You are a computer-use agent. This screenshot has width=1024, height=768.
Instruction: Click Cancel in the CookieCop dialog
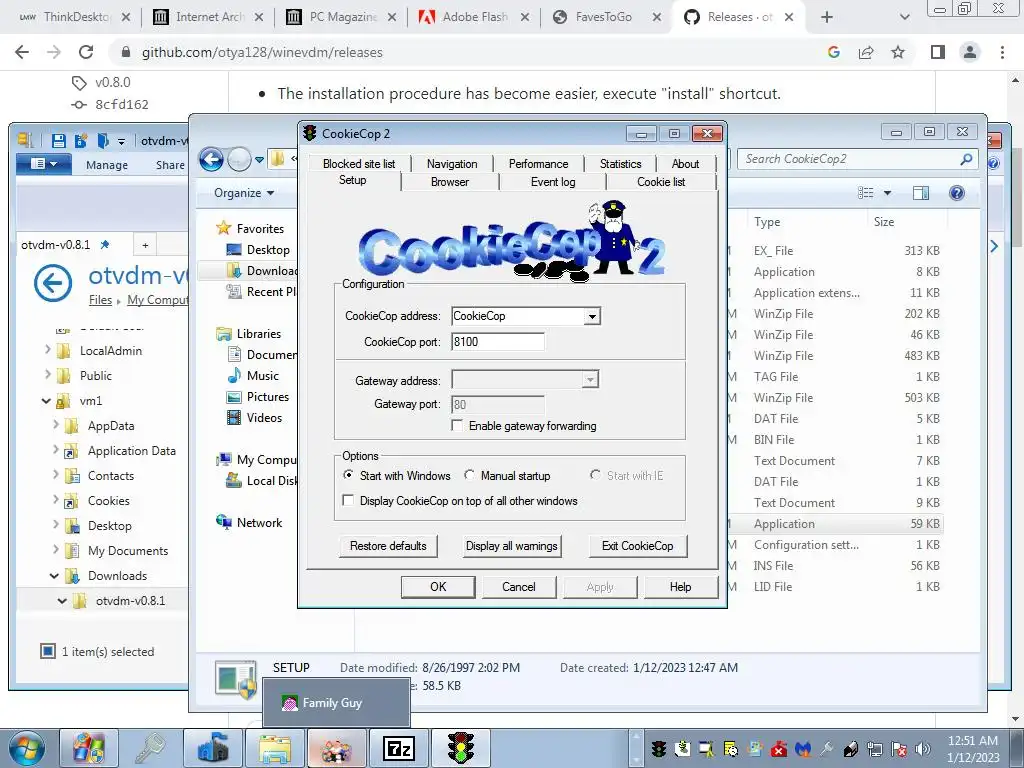point(519,586)
